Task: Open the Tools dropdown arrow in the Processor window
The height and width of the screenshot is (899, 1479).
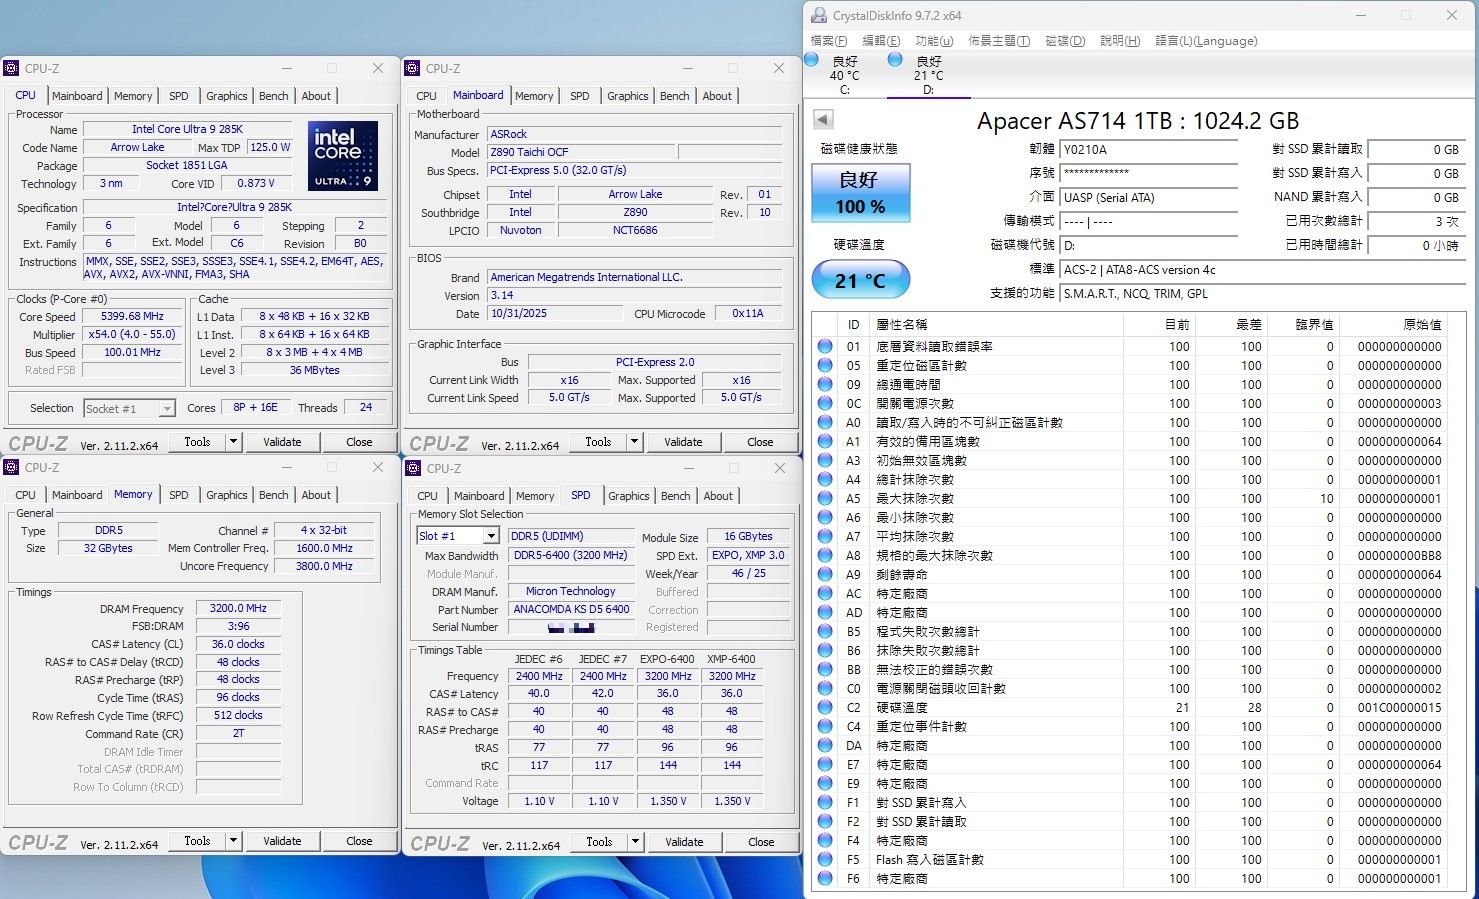Action: pos(233,441)
